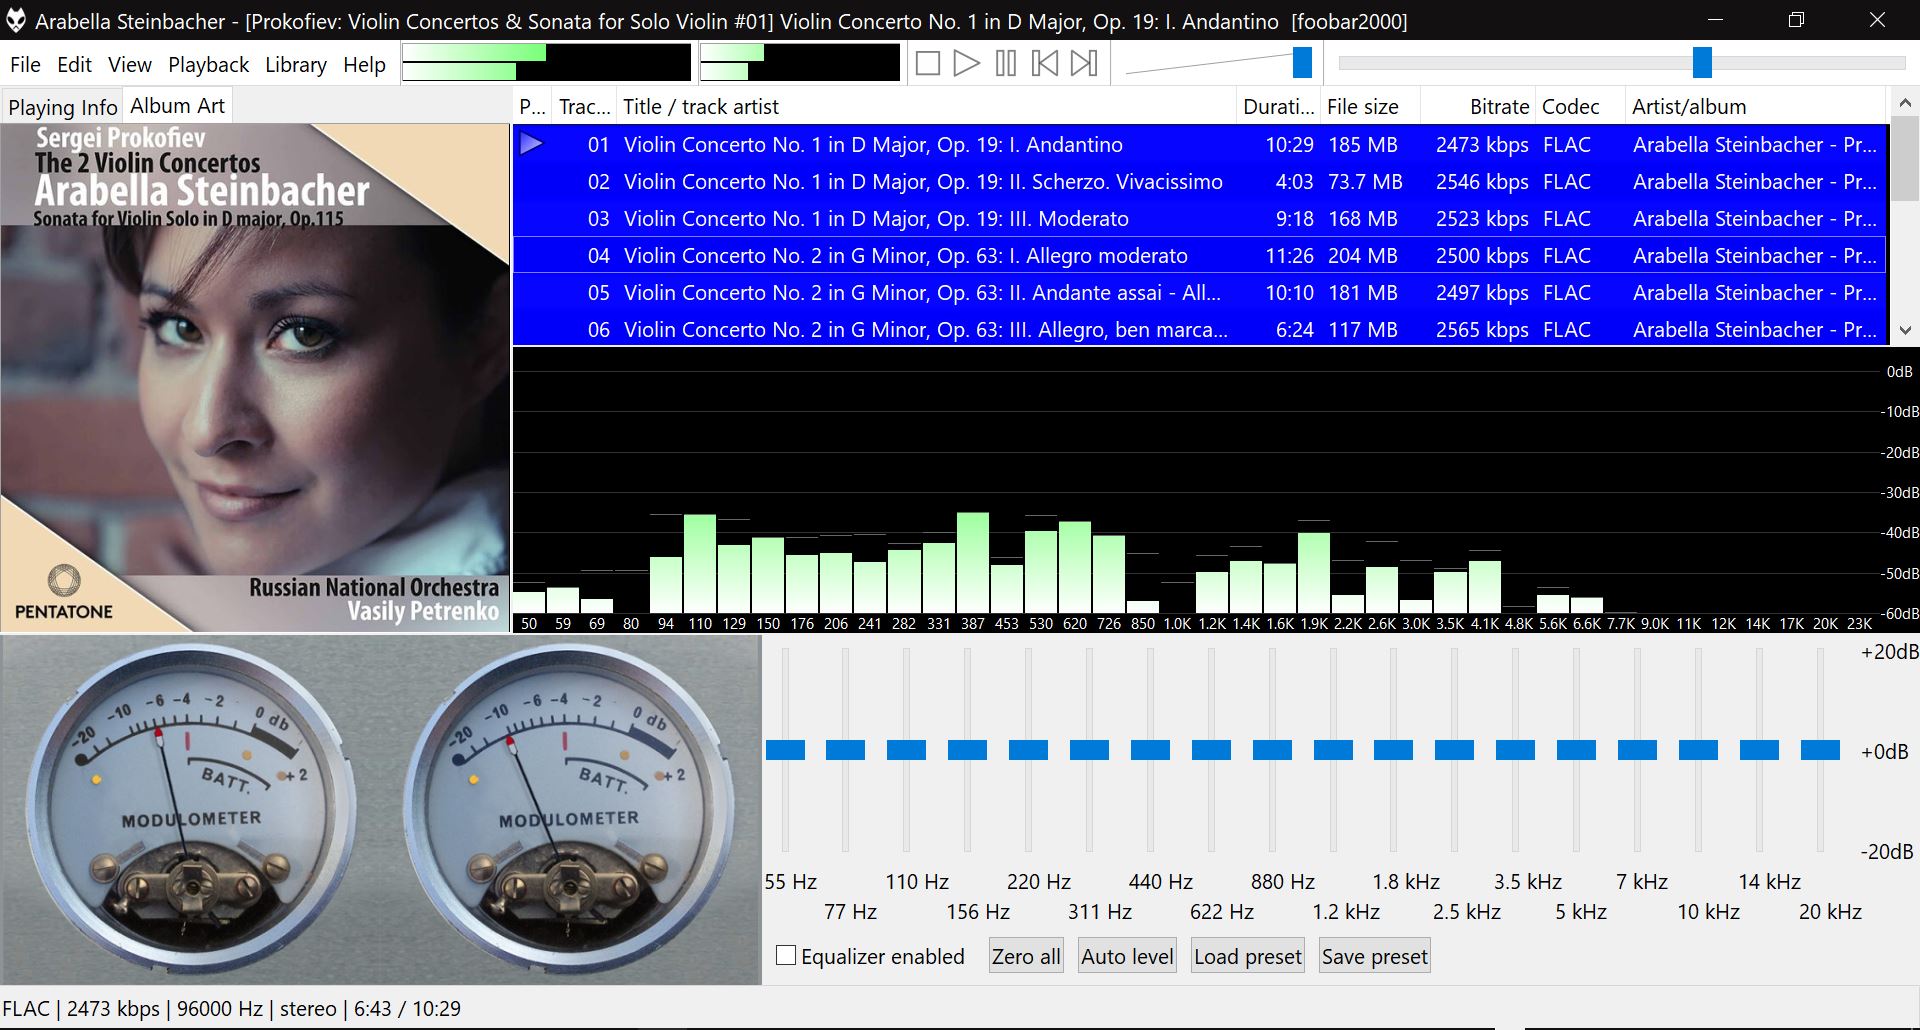Click playlist scrollbar down arrow
This screenshot has width=1920, height=1030.
coord(1905,330)
